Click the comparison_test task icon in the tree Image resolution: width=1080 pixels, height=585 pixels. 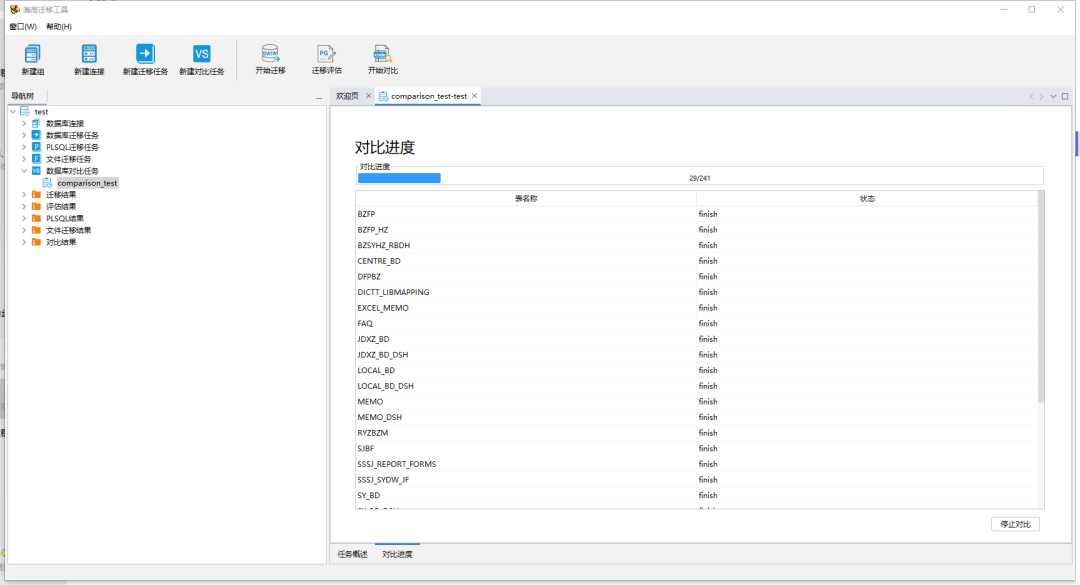[x=48, y=183]
